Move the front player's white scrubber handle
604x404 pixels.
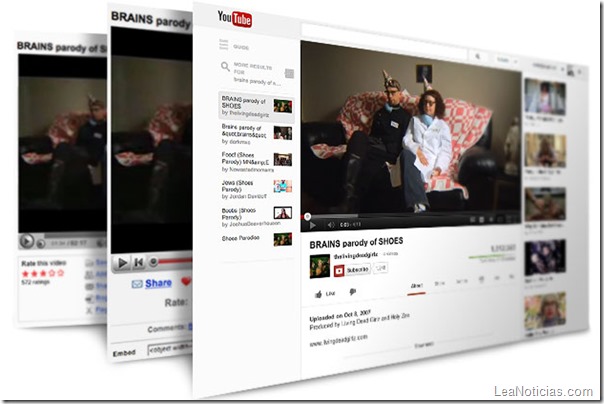(307, 217)
